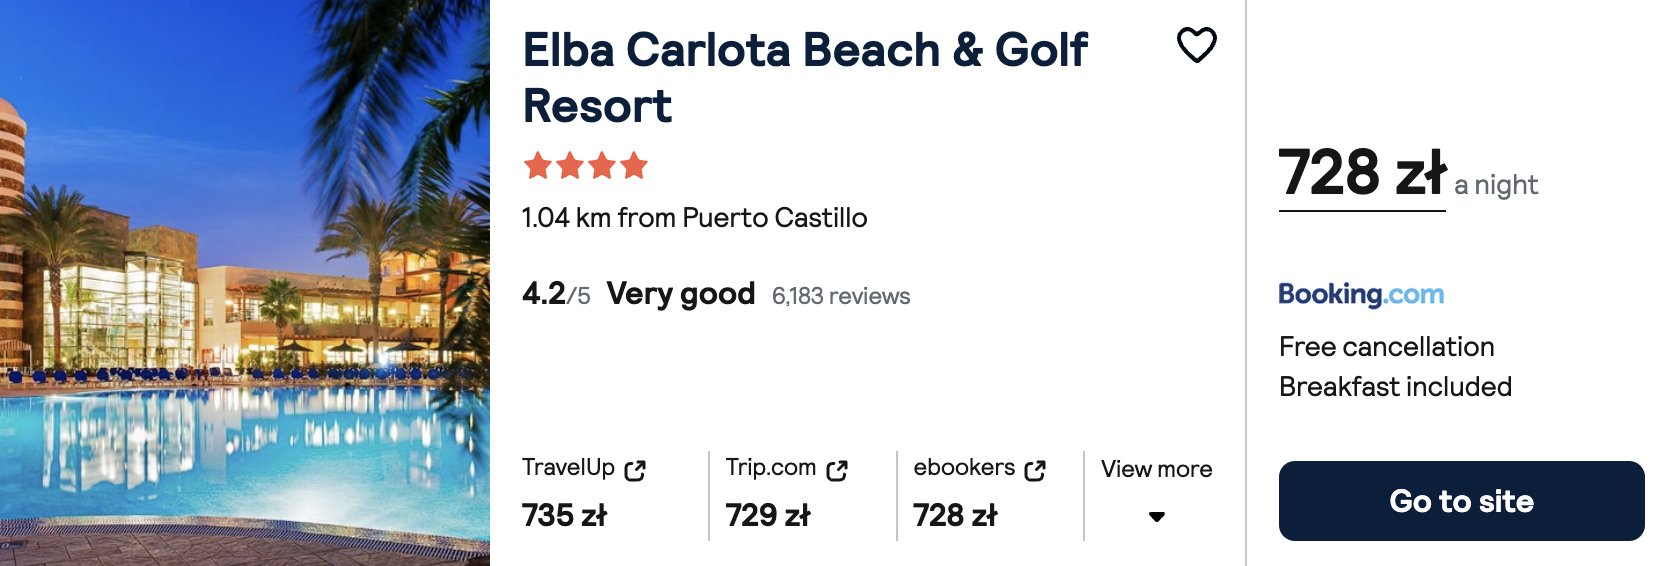The image size is (1664, 566).
Task: Expand View more arrow
Action: point(1156,517)
